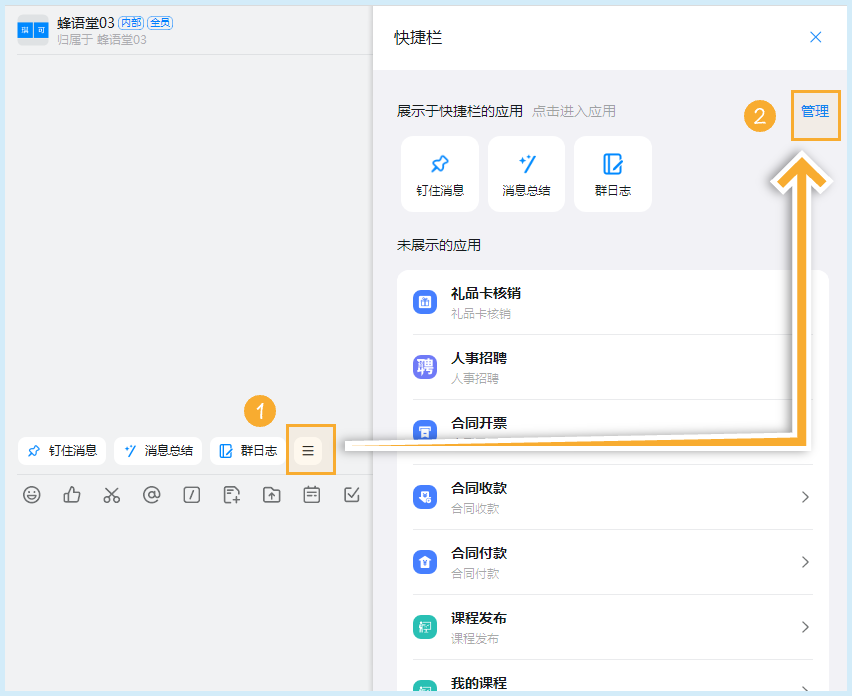Open the 礼品卡核销 app icon
852x696 pixels.
(x=424, y=301)
